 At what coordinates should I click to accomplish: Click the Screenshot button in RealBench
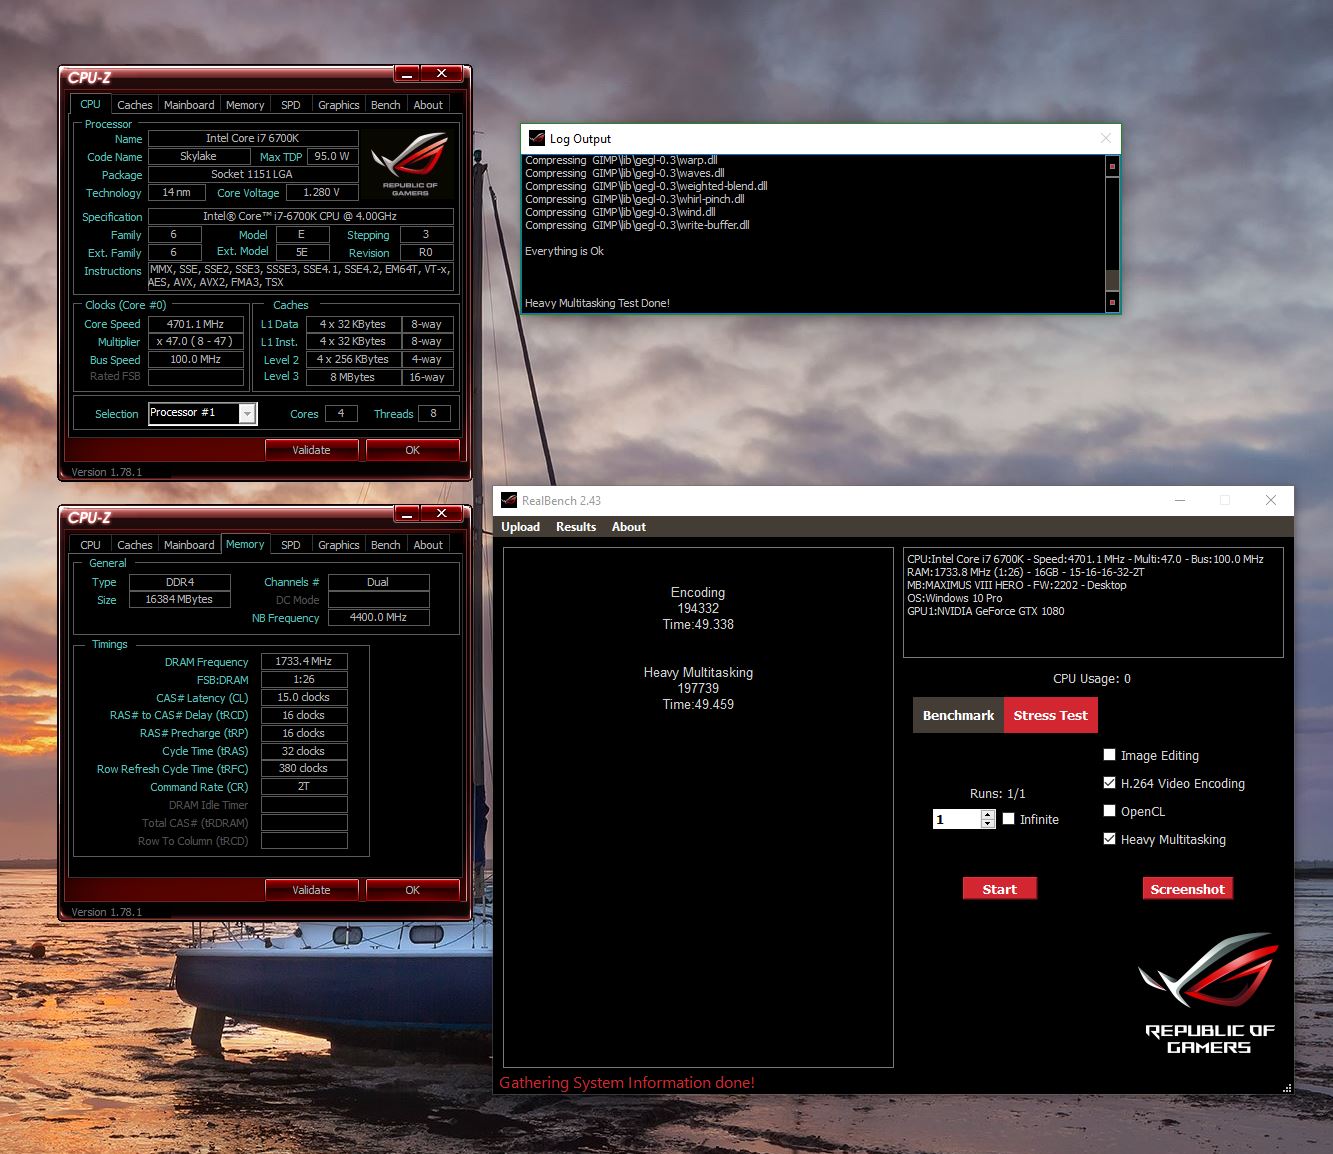click(1187, 889)
